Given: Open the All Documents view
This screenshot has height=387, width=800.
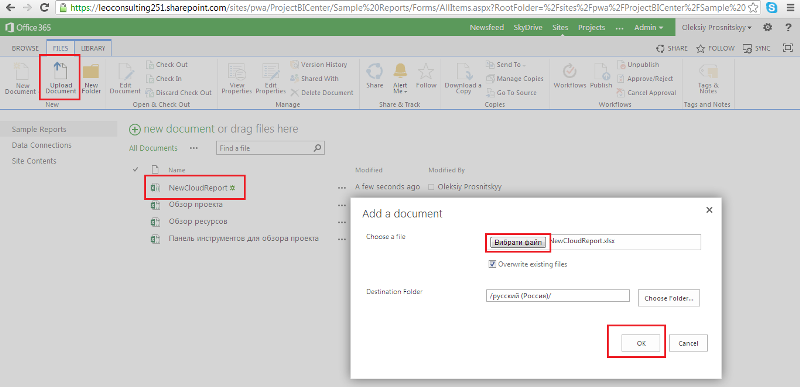Looking at the screenshot, I should click(x=153, y=148).
